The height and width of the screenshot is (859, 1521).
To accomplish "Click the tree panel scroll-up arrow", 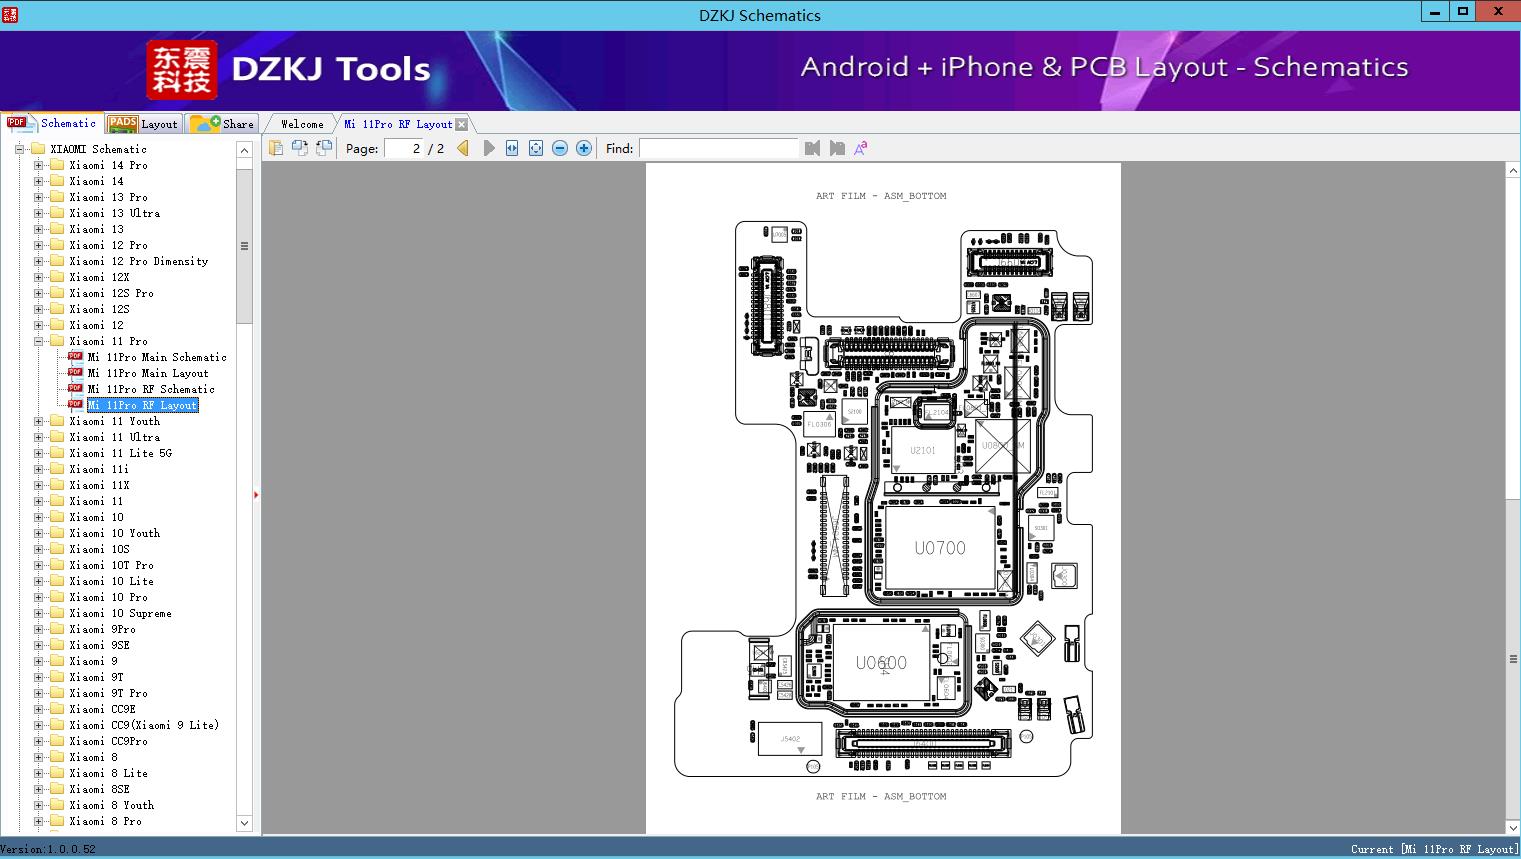I will [x=244, y=150].
